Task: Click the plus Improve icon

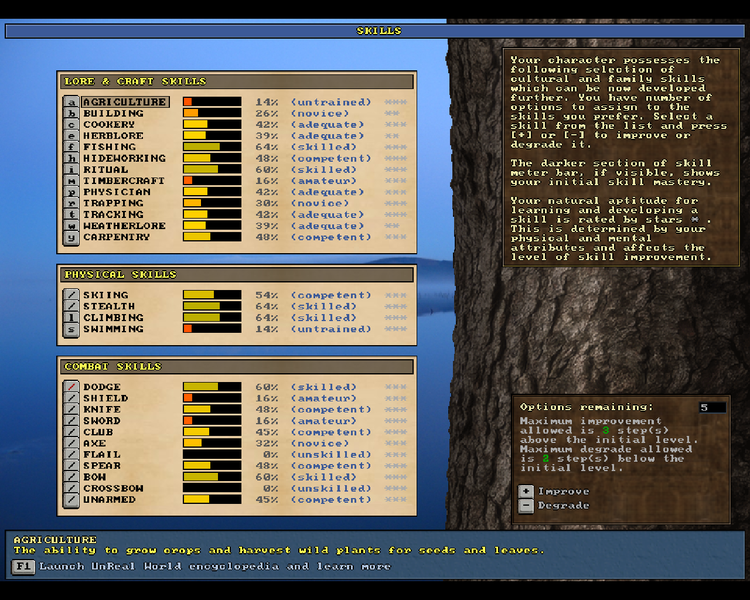Action: point(526,491)
